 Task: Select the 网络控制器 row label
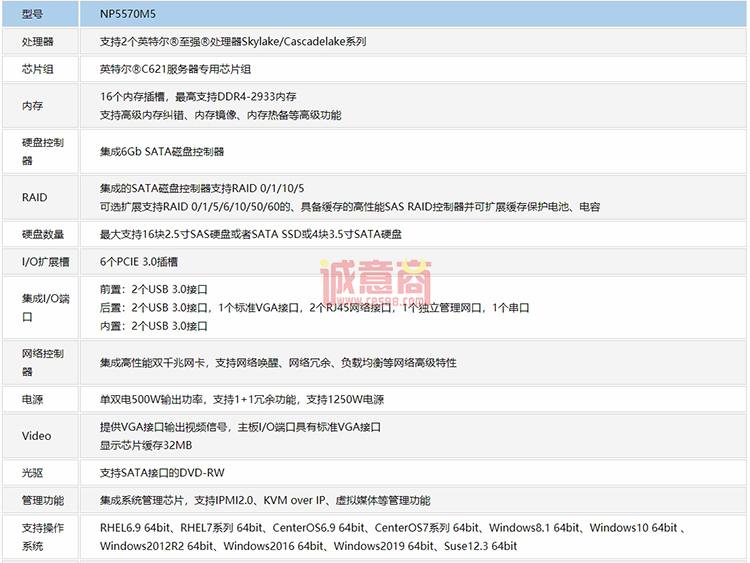[x=42, y=363]
